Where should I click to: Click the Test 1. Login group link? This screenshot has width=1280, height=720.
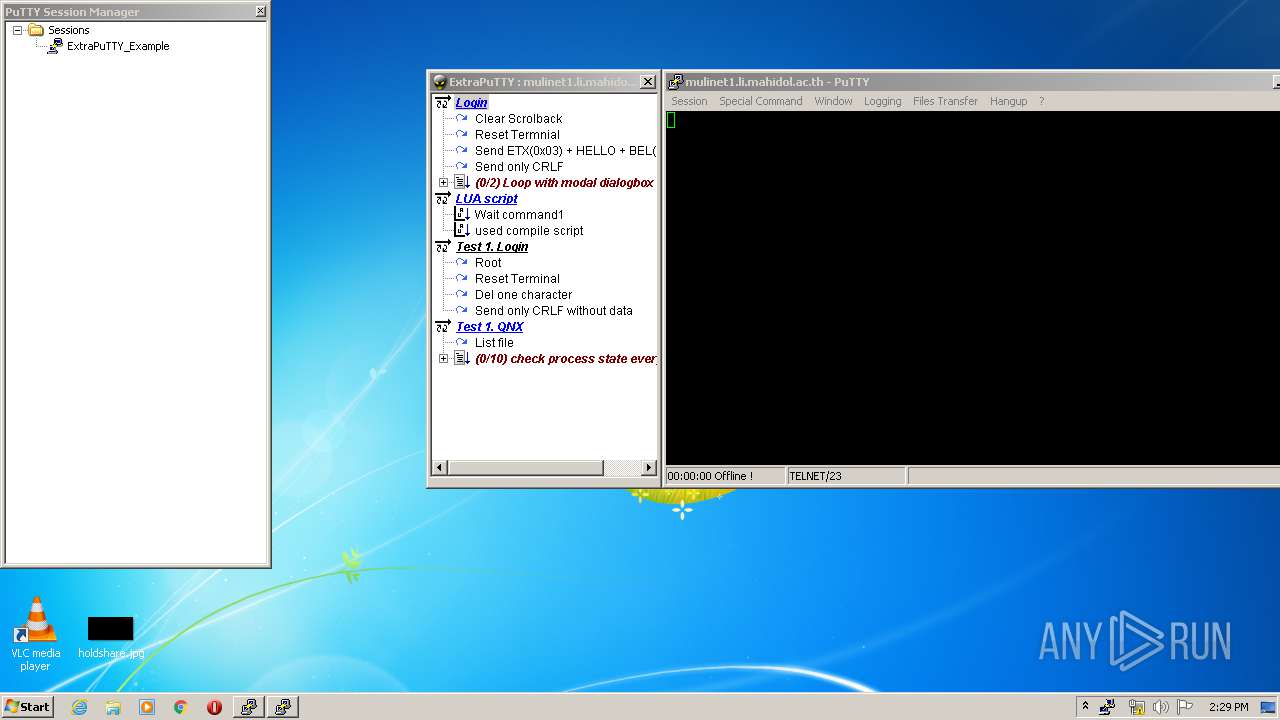(492, 246)
